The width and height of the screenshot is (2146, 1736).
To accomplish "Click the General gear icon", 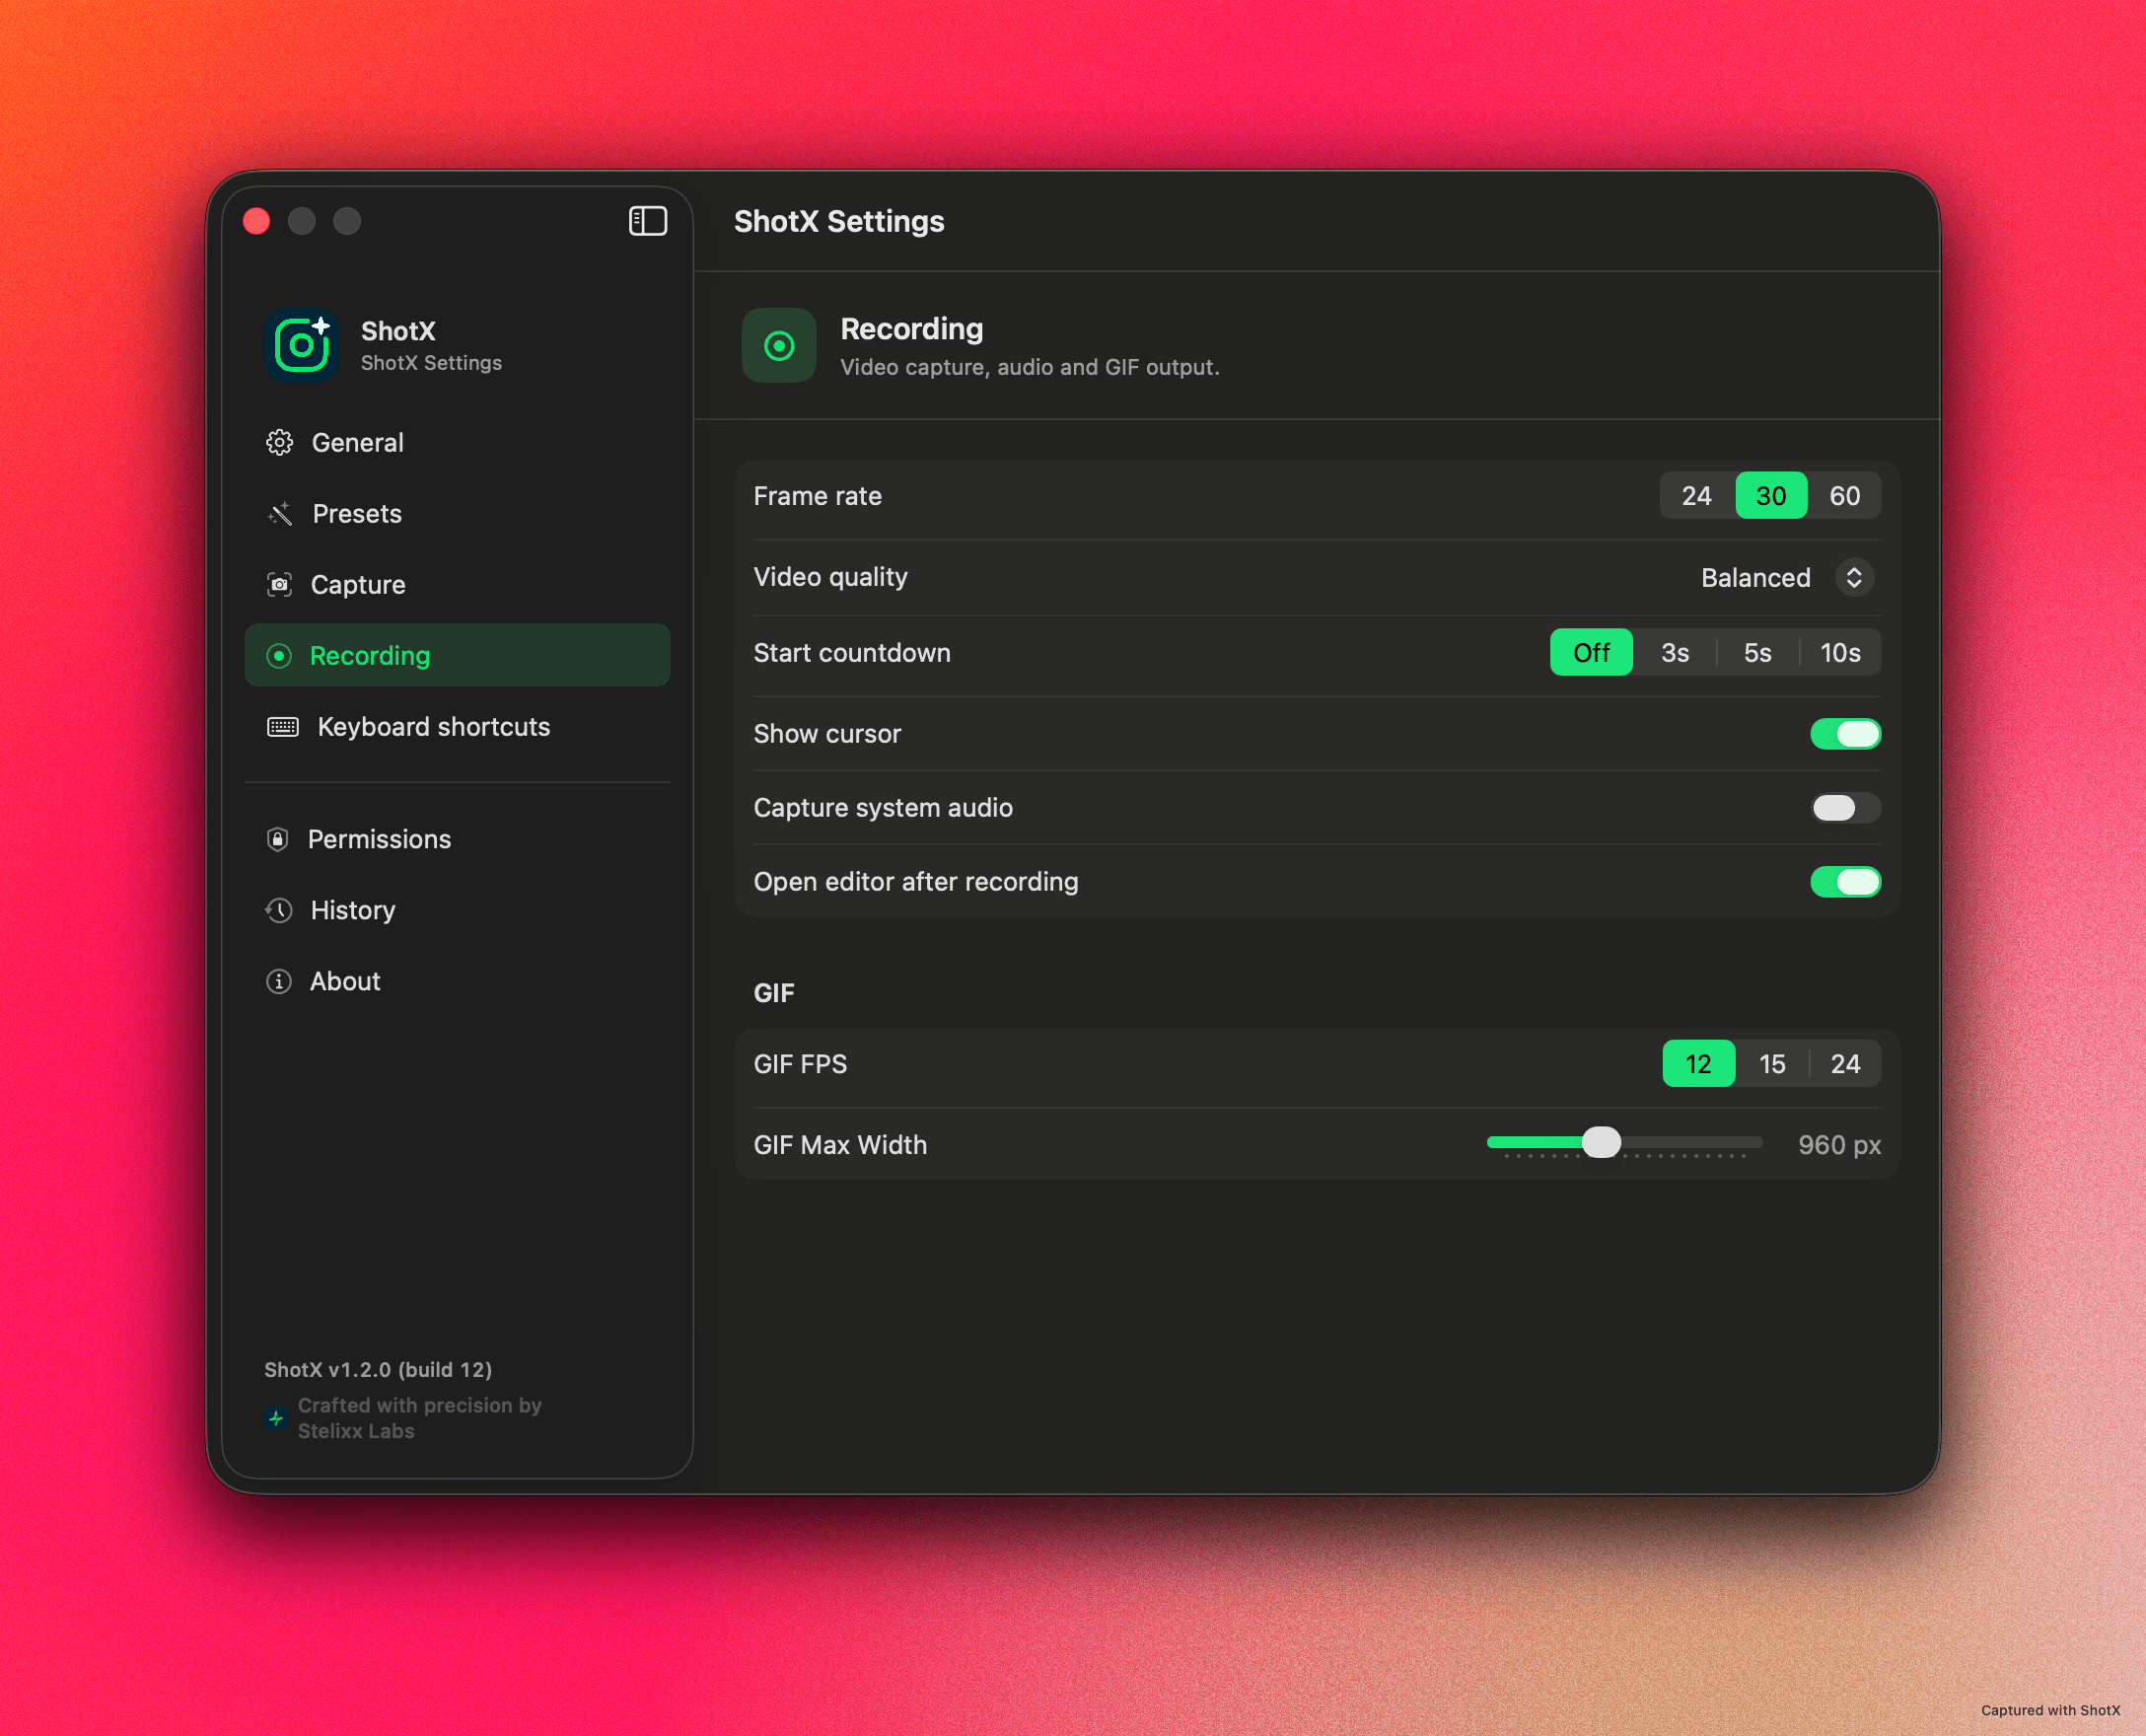I will click(x=279, y=442).
